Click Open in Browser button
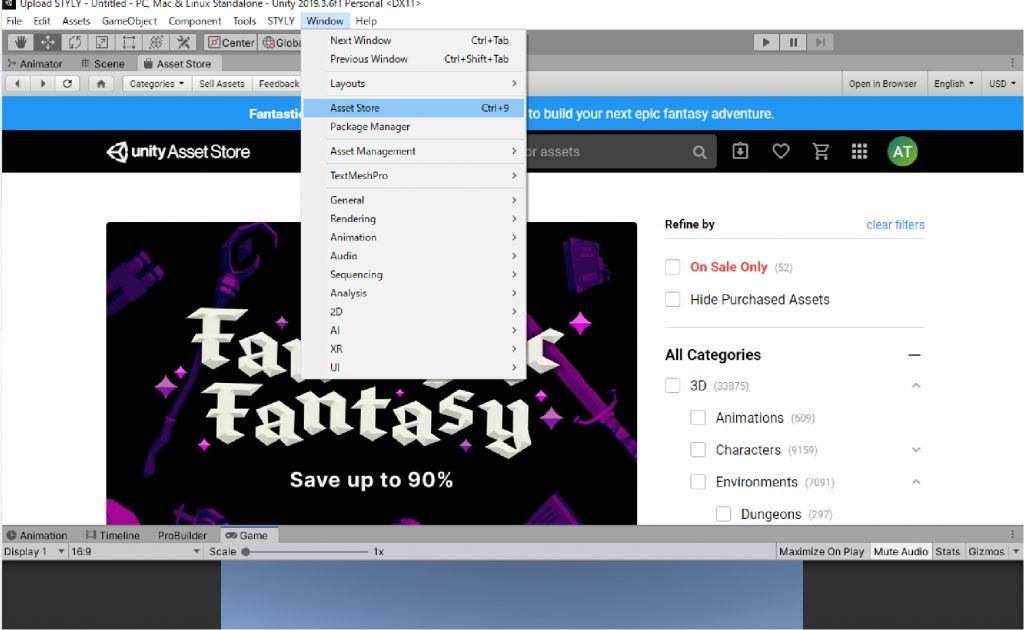The height and width of the screenshot is (630, 1024). pos(882,84)
